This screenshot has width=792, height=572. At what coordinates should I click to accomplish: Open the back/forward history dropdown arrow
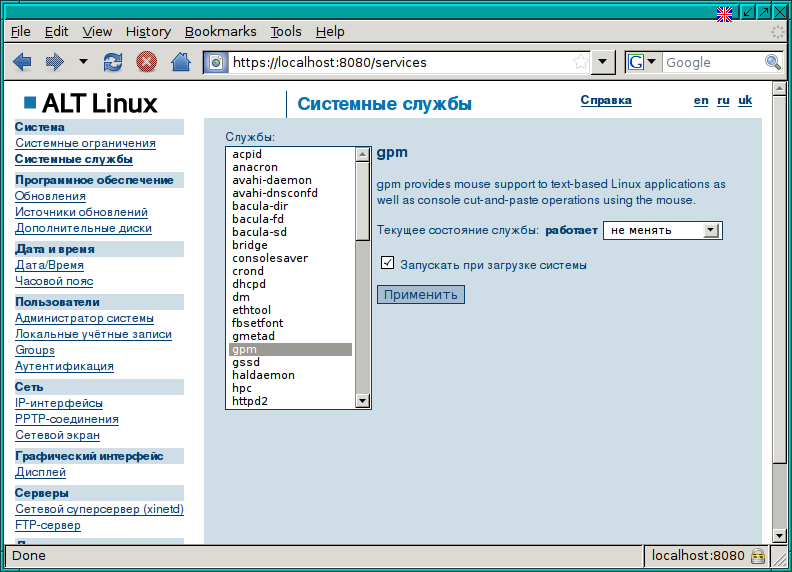(x=83, y=62)
